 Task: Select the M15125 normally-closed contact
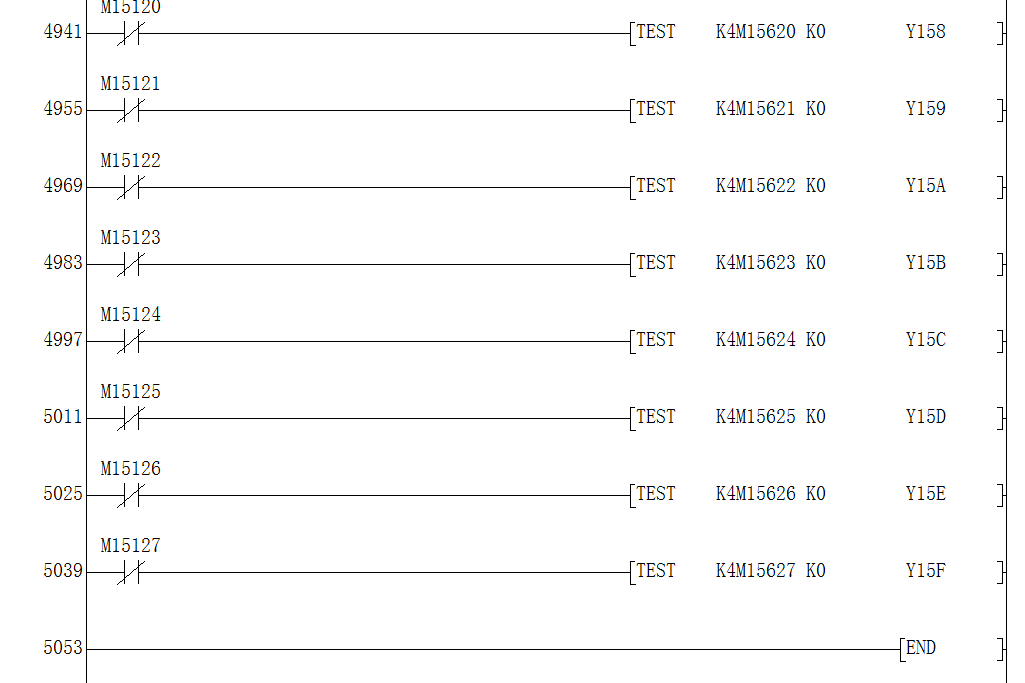pyautogui.click(x=130, y=418)
